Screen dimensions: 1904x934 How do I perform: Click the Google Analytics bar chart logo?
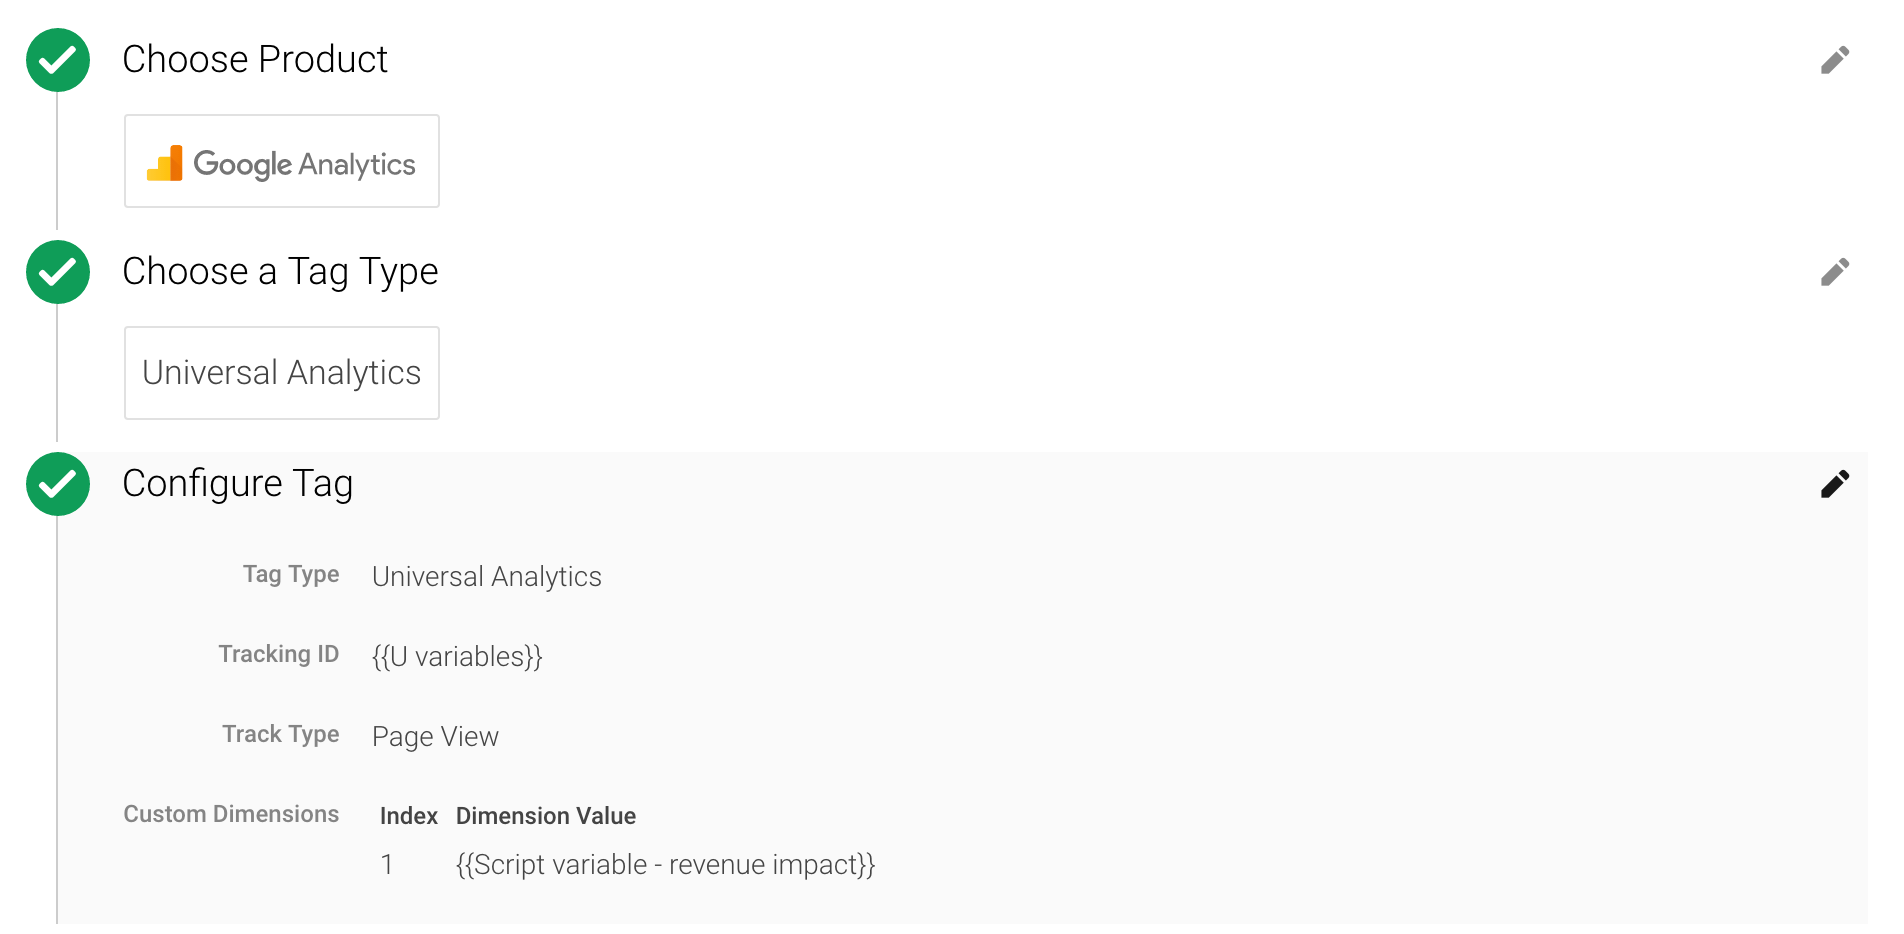165,163
